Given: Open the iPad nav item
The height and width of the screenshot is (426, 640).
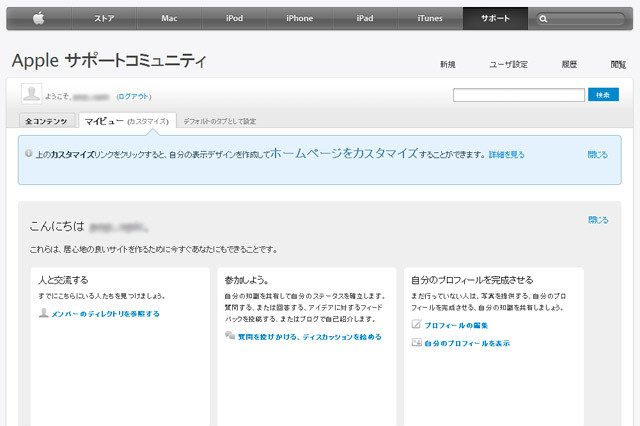Looking at the screenshot, I should point(365,18).
